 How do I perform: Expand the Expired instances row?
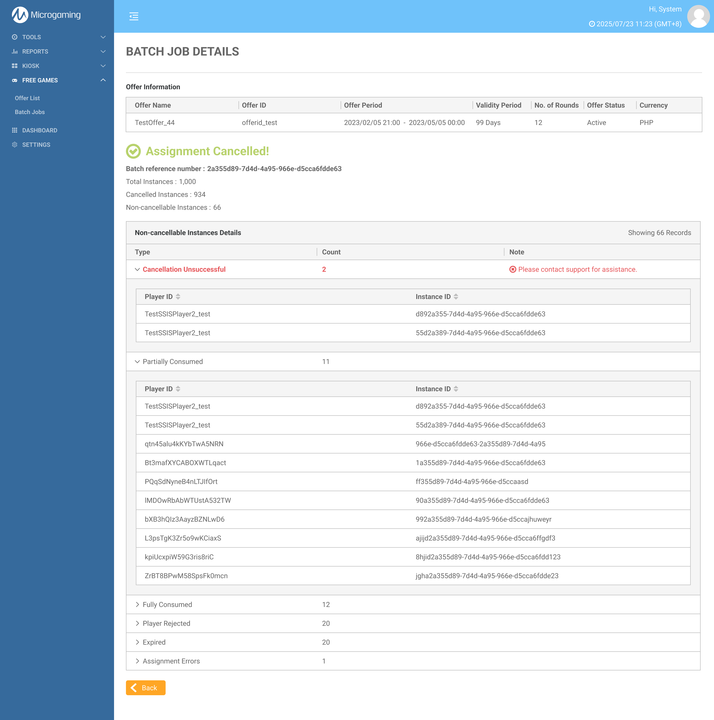138,643
